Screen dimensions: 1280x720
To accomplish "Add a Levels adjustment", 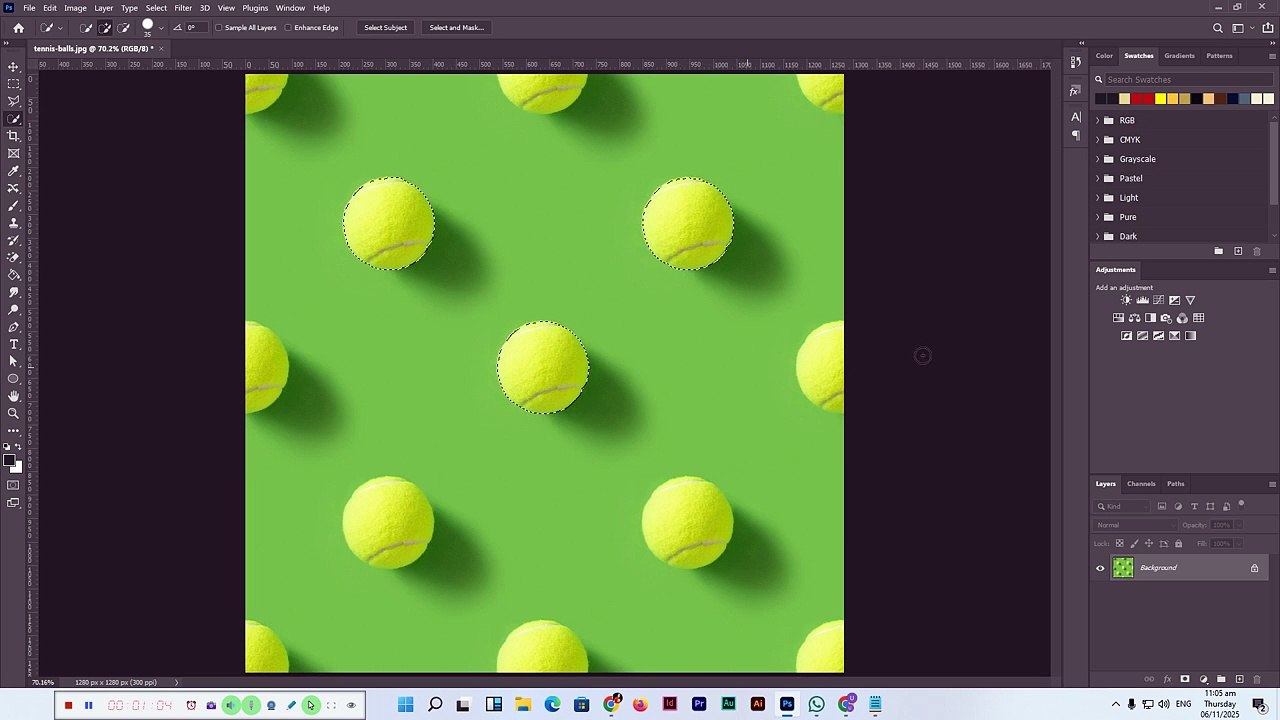I will (1143, 300).
